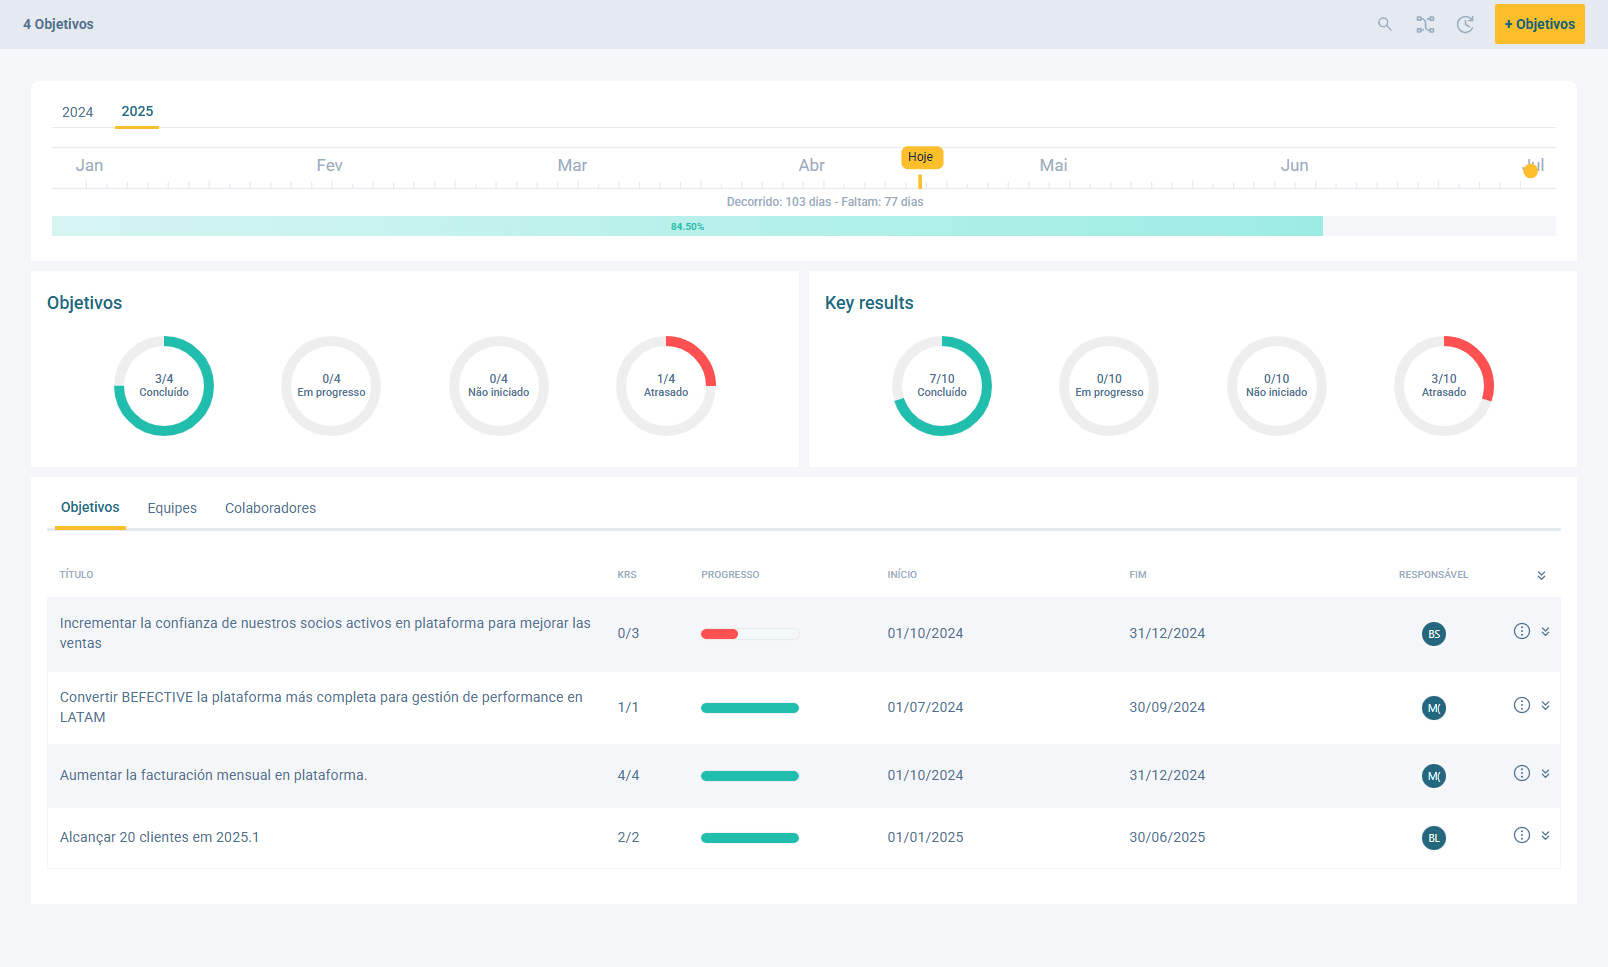Click the Hoje timeline marker

tap(921, 157)
